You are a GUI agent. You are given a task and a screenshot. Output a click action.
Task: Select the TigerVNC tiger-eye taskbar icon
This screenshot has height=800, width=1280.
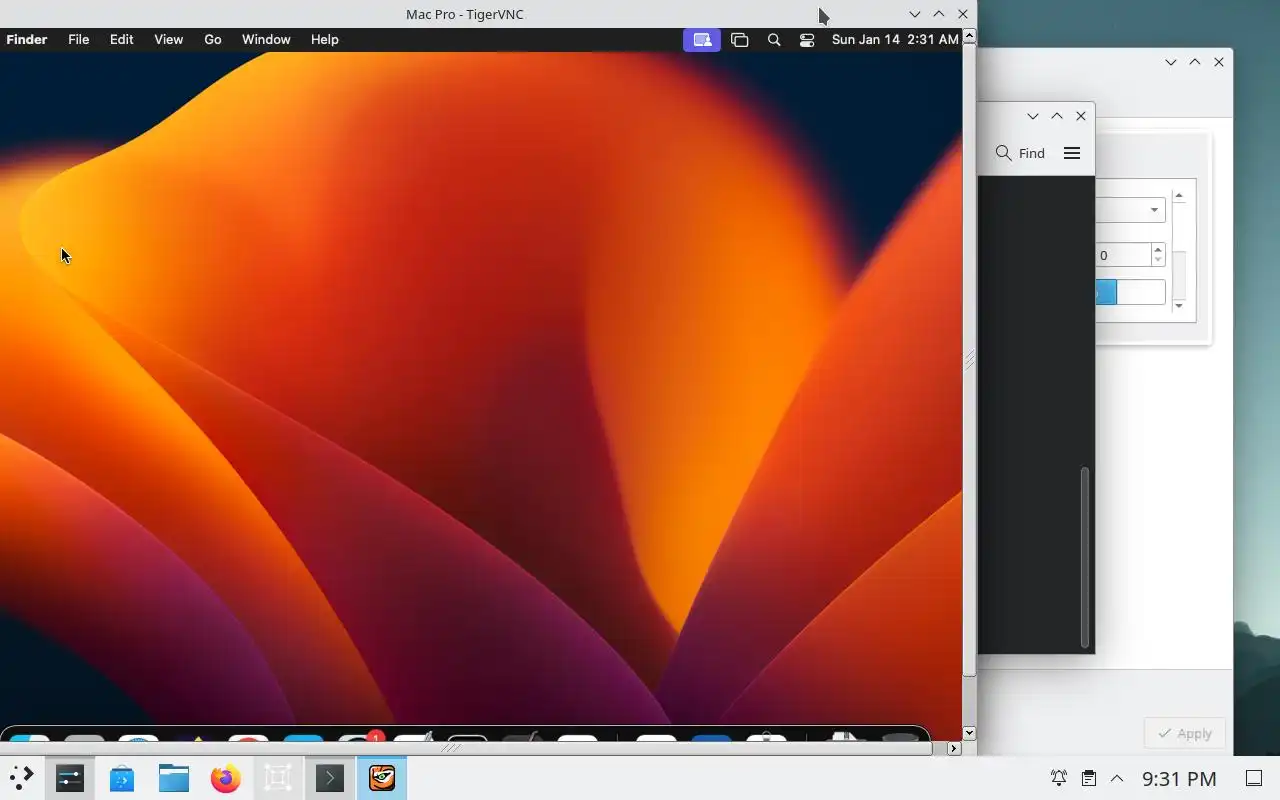click(x=382, y=778)
